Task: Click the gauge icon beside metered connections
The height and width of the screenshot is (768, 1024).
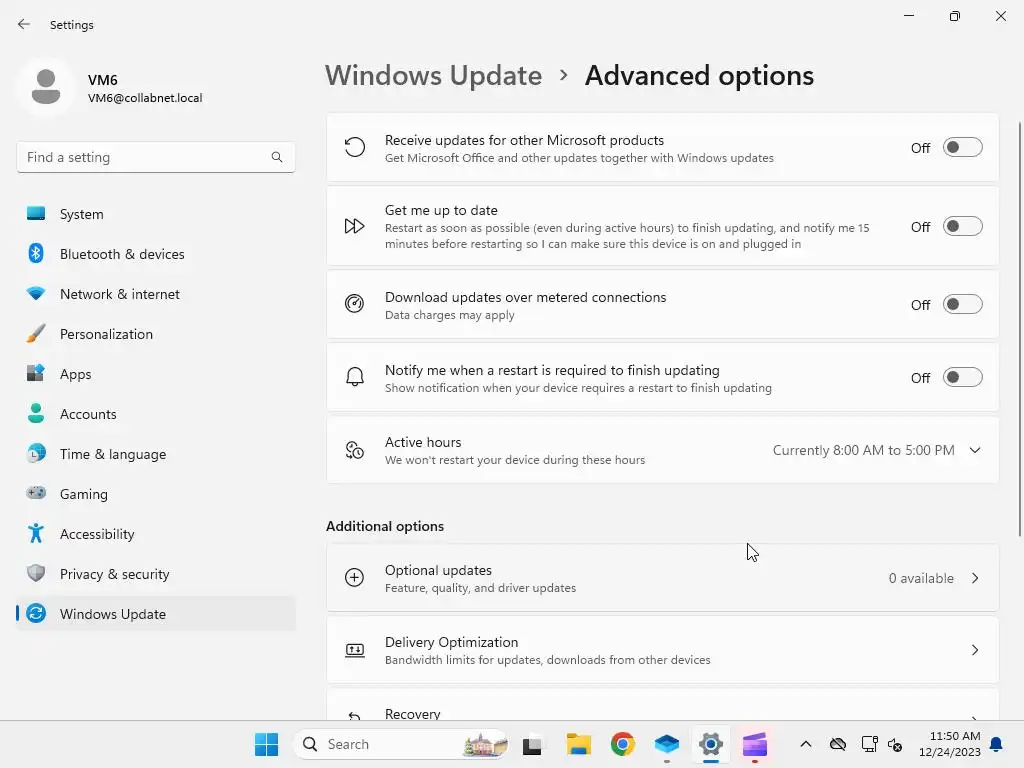Action: pyautogui.click(x=355, y=304)
